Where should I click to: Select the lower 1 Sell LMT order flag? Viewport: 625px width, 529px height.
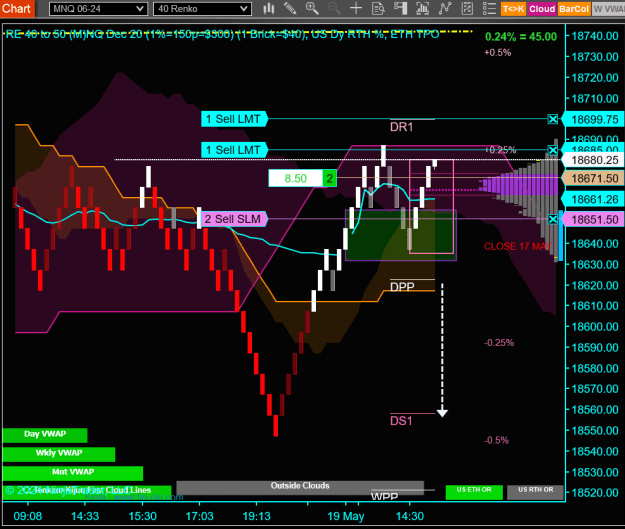tap(234, 150)
